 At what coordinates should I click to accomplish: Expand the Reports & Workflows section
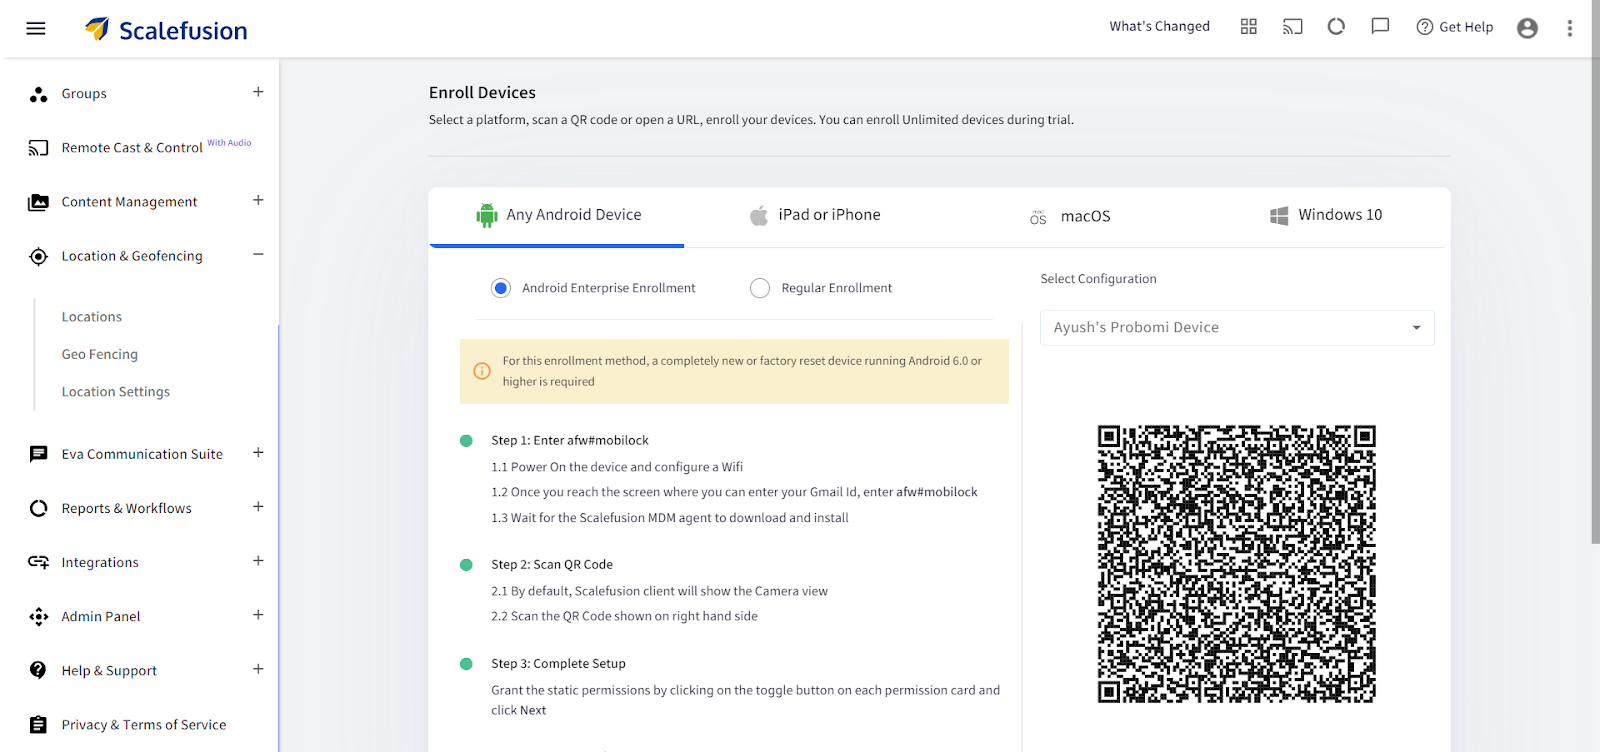258,506
